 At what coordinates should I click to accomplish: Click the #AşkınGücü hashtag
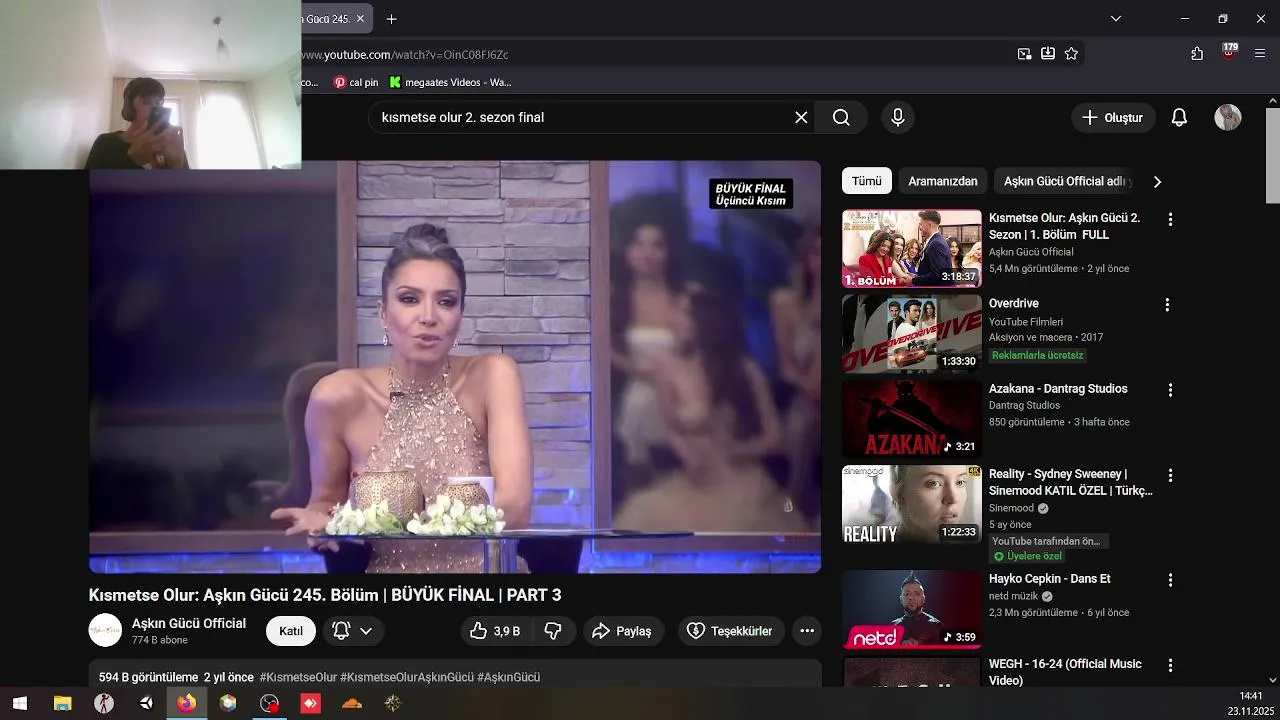pos(508,677)
